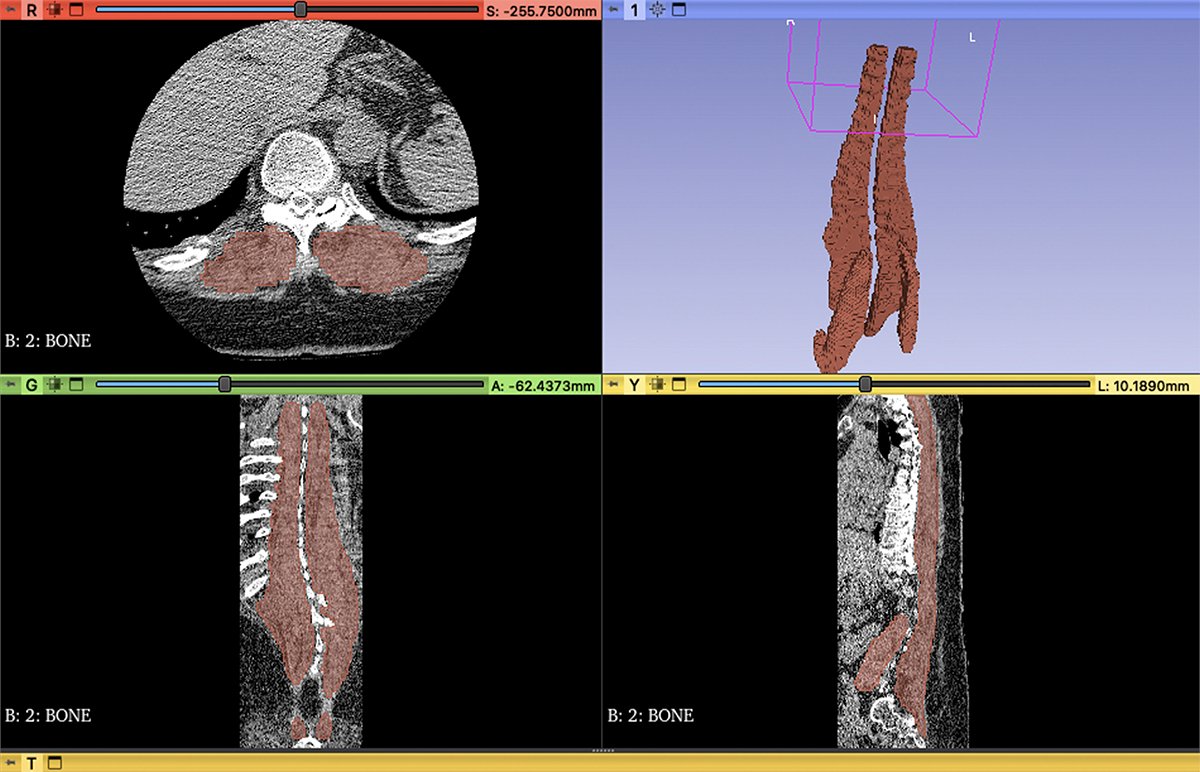The image size is (1200, 772).
Task: Maximize the yellow sagittal slice view
Action: 678,385
